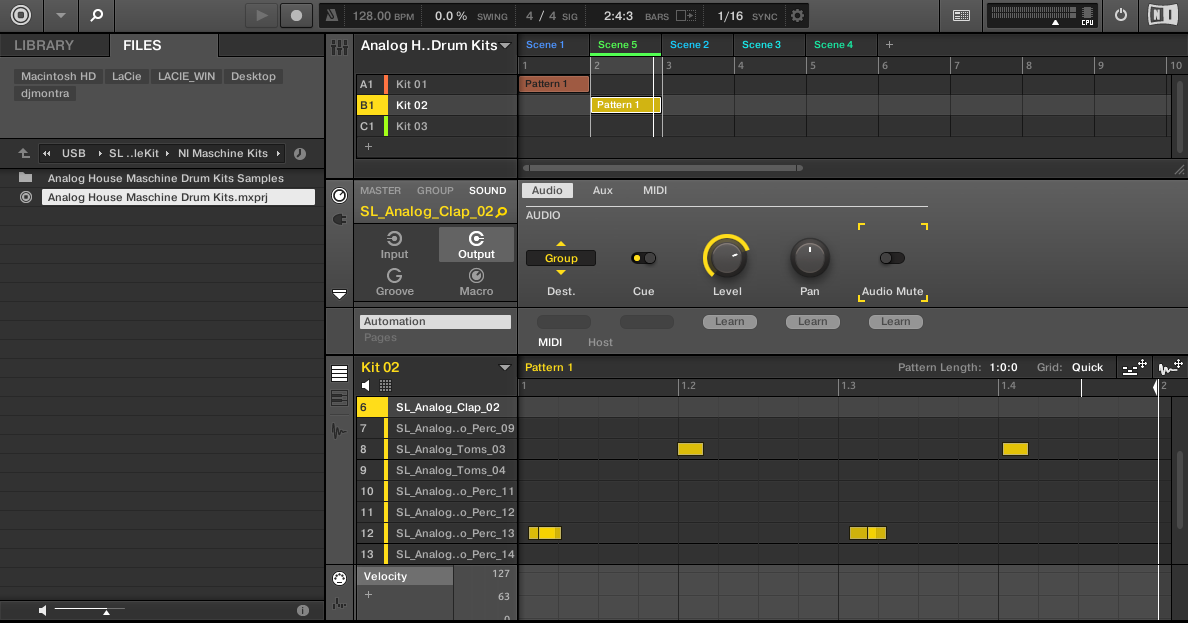Open the browser with the magnifier icon

tap(96, 15)
